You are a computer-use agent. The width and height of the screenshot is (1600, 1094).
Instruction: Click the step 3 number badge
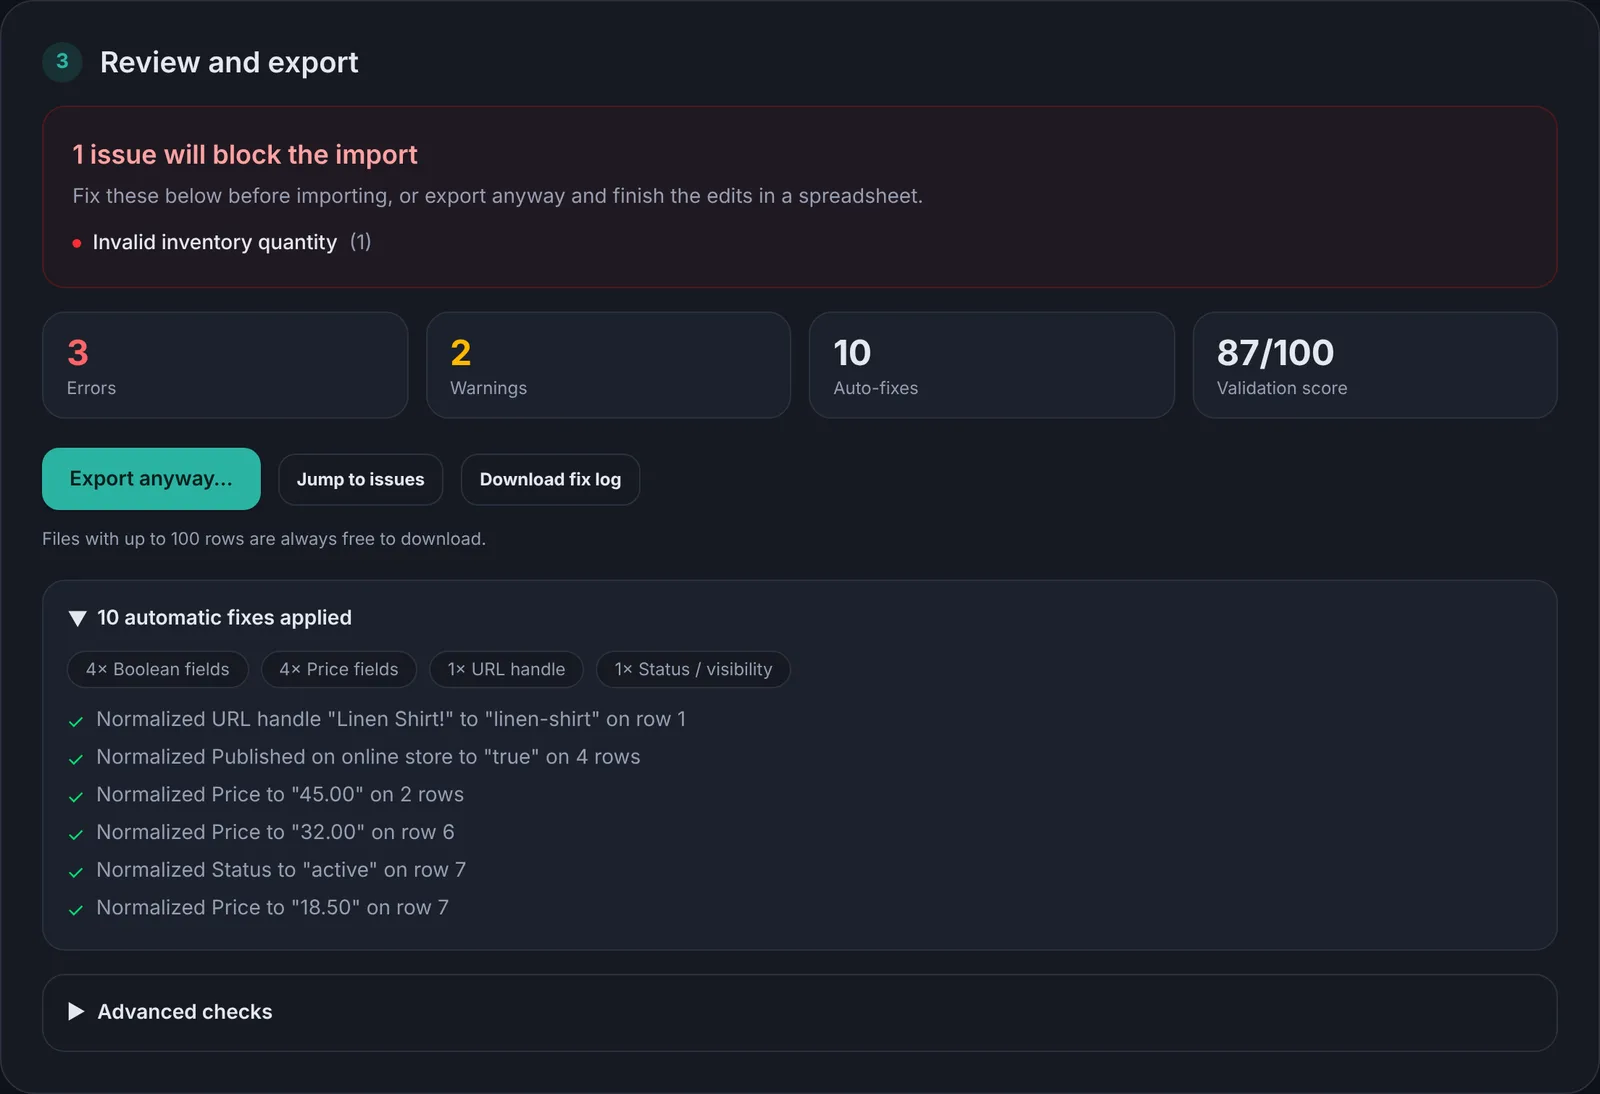tap(62, 62)
